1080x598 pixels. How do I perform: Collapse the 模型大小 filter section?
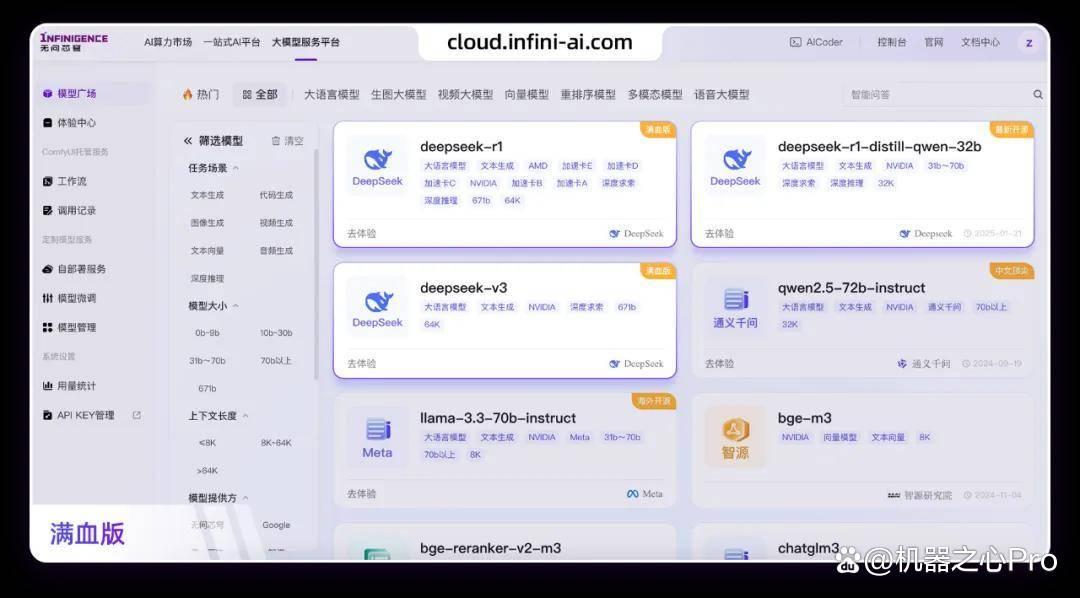pos(236,306)
